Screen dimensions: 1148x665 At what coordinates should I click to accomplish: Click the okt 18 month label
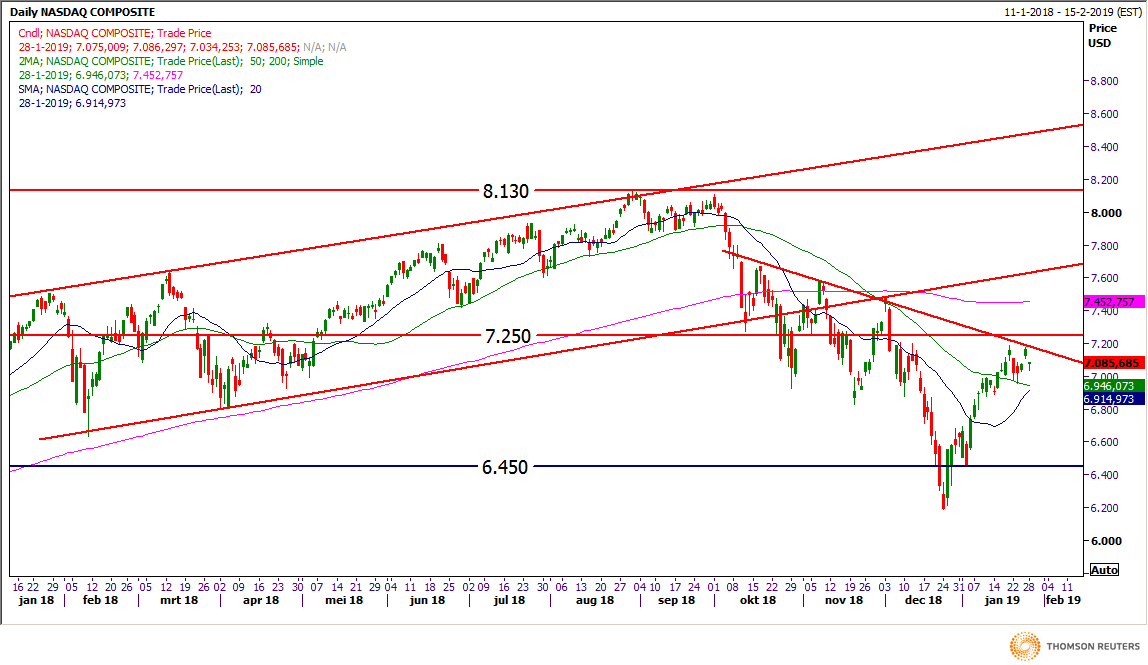[758, 601]
